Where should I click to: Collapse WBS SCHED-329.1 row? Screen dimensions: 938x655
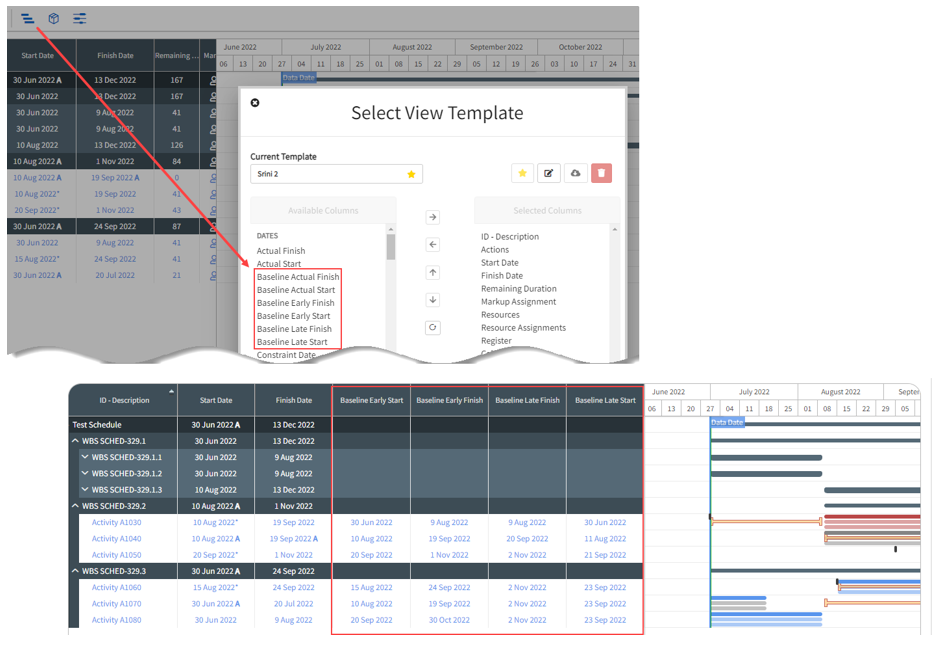(x=75, y=441)
